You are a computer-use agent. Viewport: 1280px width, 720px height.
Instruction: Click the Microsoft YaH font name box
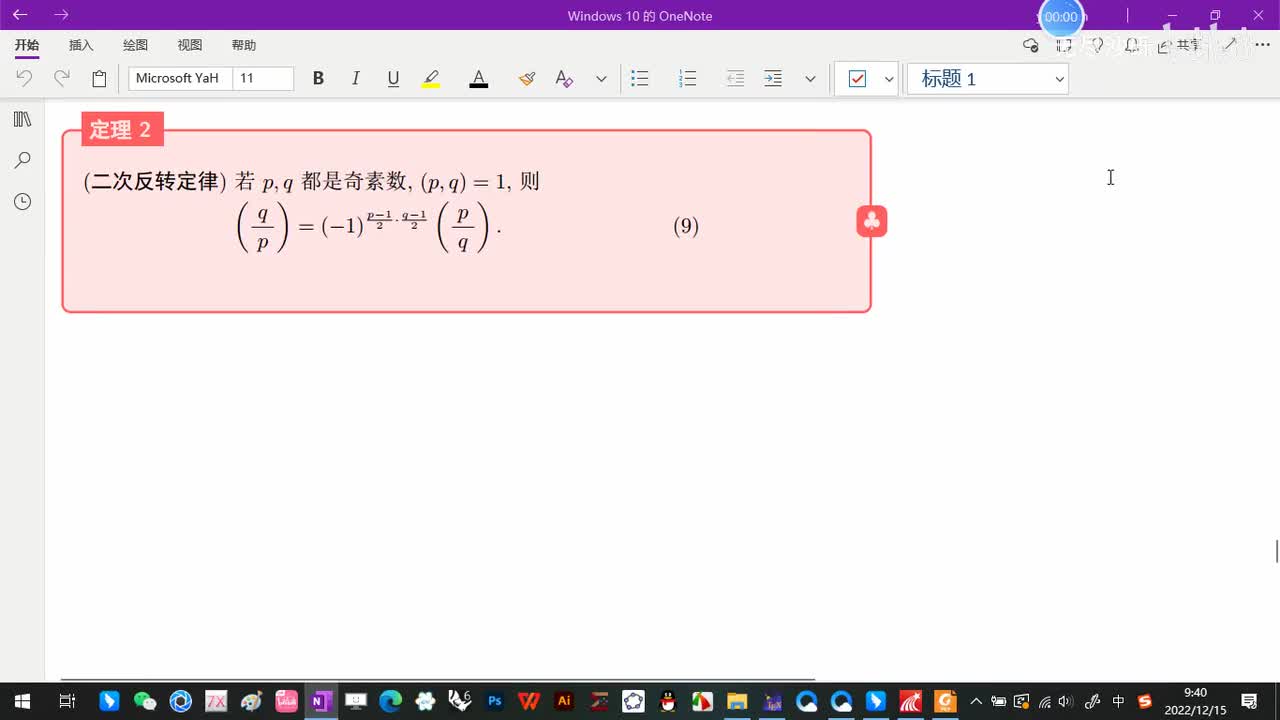(x=180, y=78)
